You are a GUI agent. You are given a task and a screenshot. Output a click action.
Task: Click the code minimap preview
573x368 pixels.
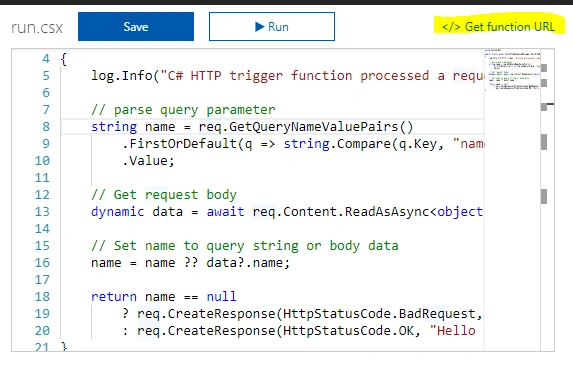512,69
